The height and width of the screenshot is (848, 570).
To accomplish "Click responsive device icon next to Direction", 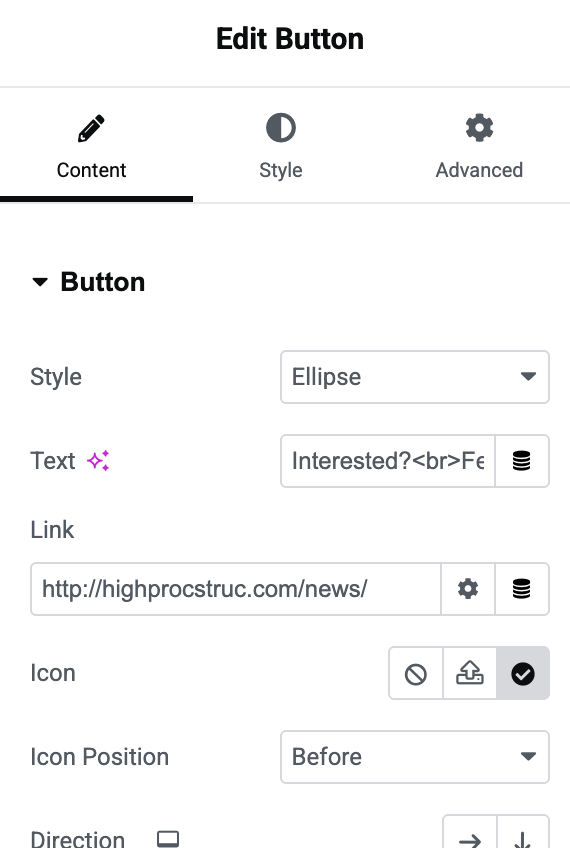I will [168, 839].
